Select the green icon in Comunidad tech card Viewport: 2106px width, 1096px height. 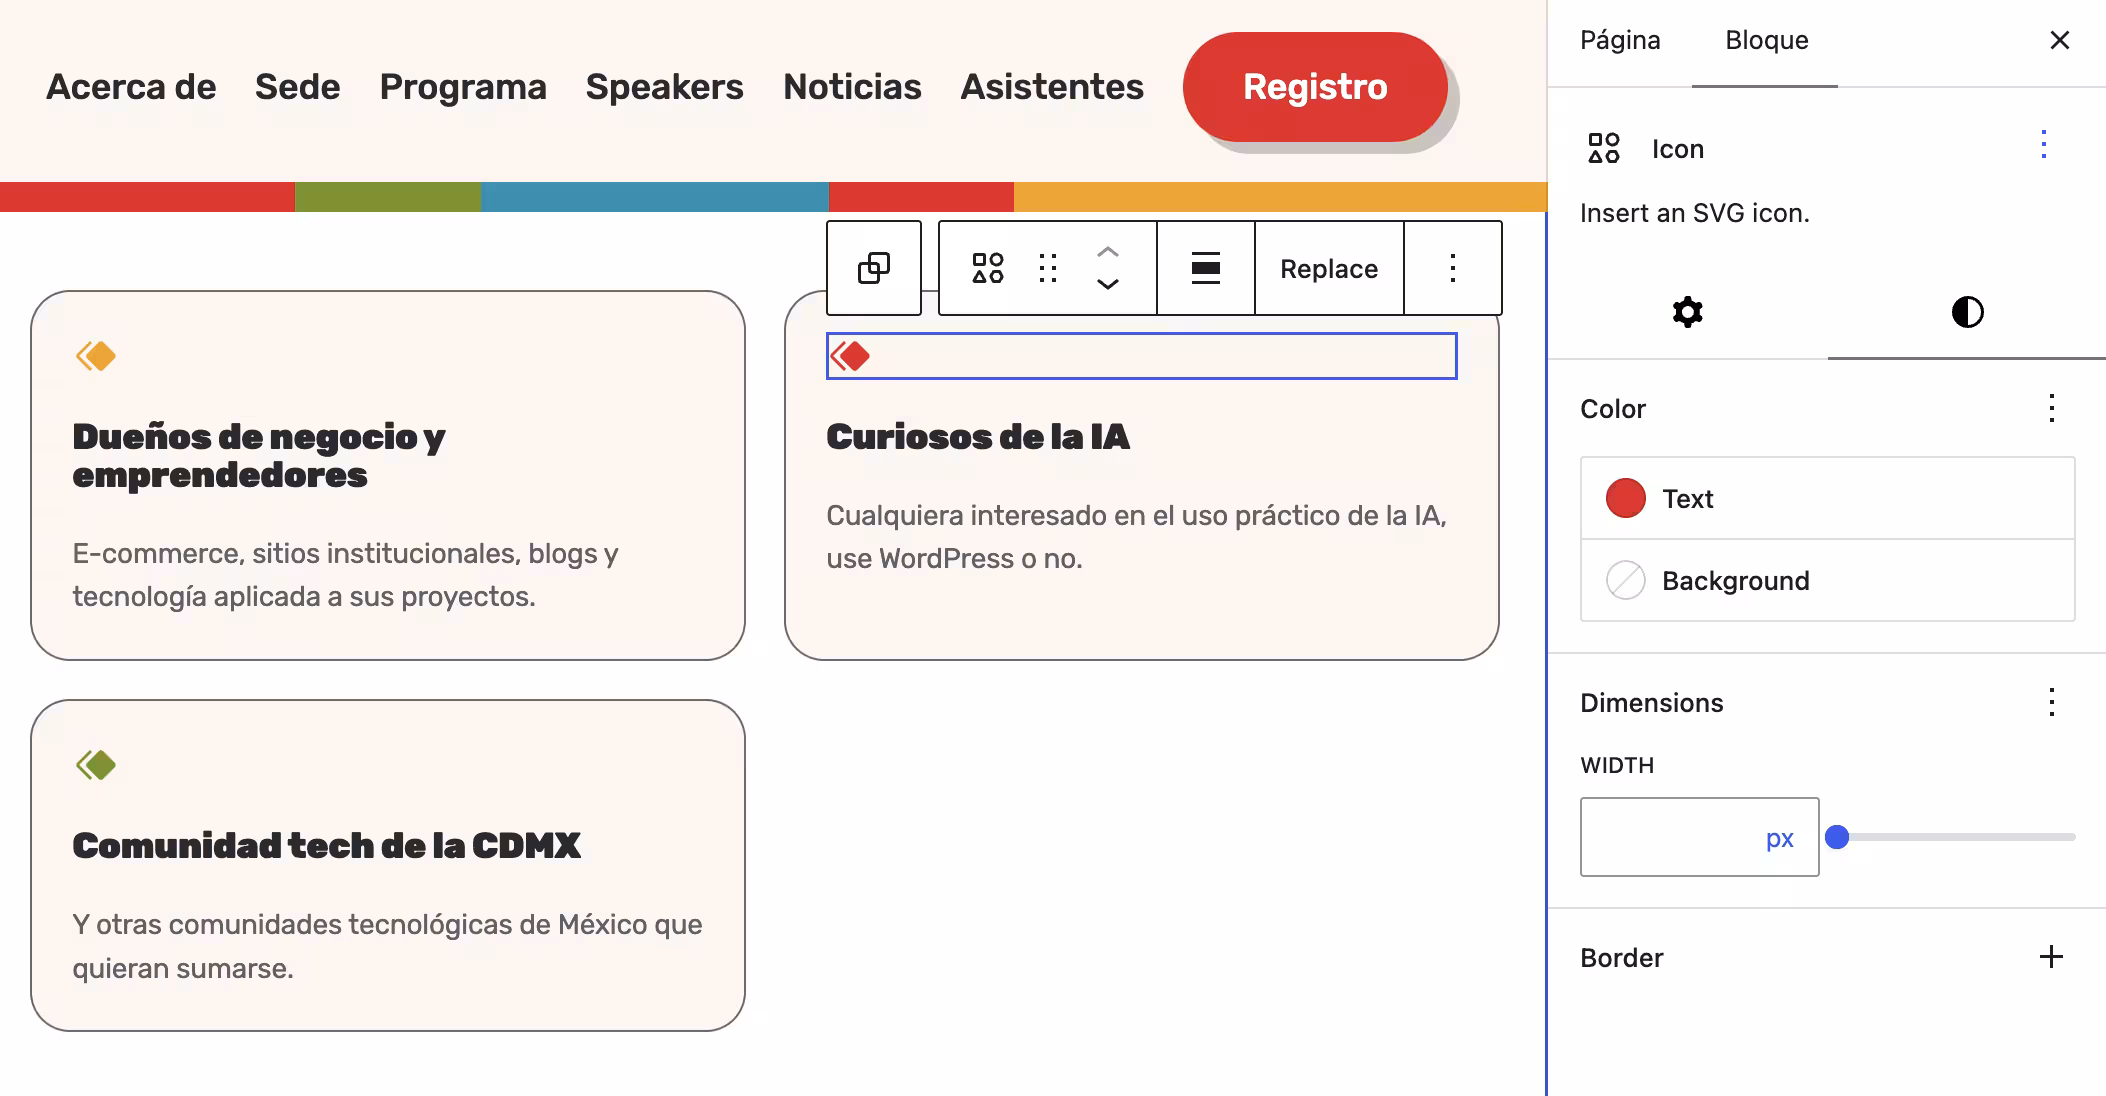click(x=96, y=765)
